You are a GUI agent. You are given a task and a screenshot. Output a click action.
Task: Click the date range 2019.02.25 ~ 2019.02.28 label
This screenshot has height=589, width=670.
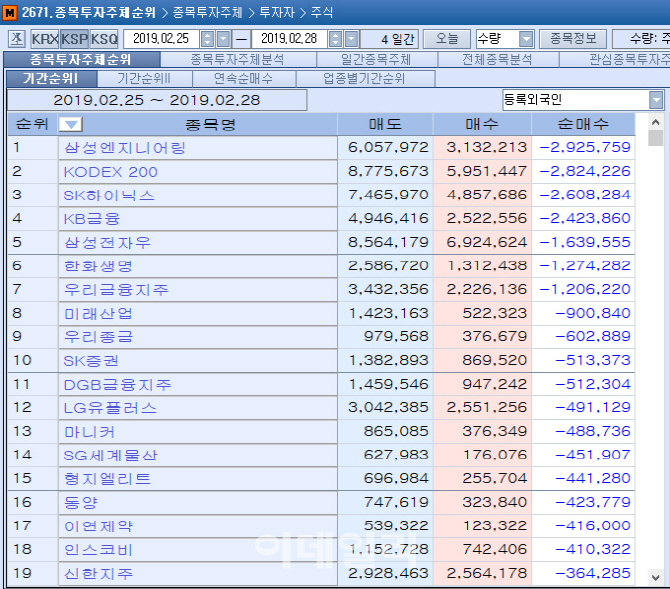pyautogui.click(x=157, y=100)
